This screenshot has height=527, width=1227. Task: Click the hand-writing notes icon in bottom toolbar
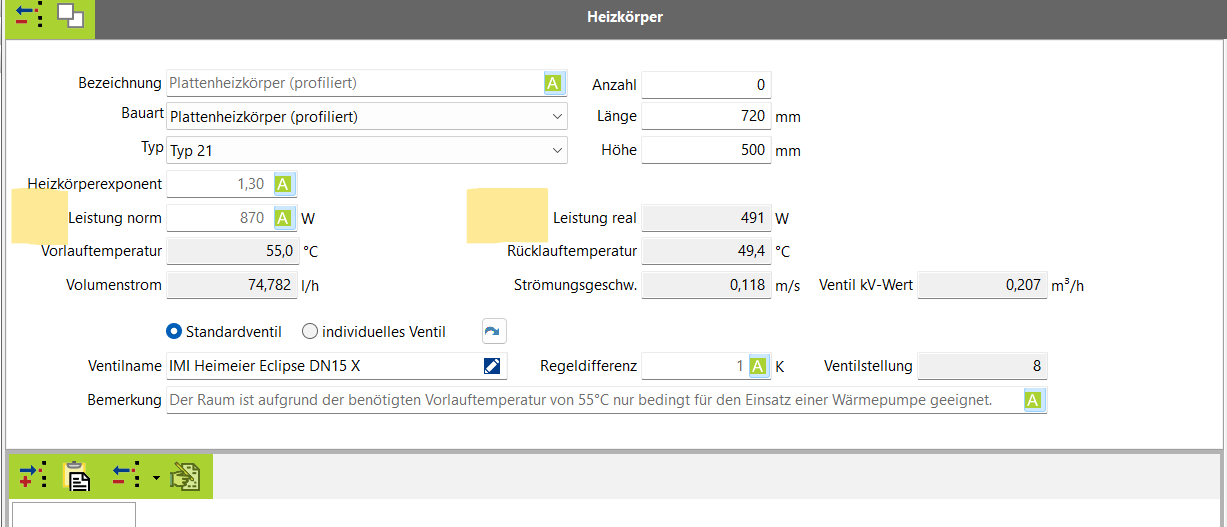point(185,476)
